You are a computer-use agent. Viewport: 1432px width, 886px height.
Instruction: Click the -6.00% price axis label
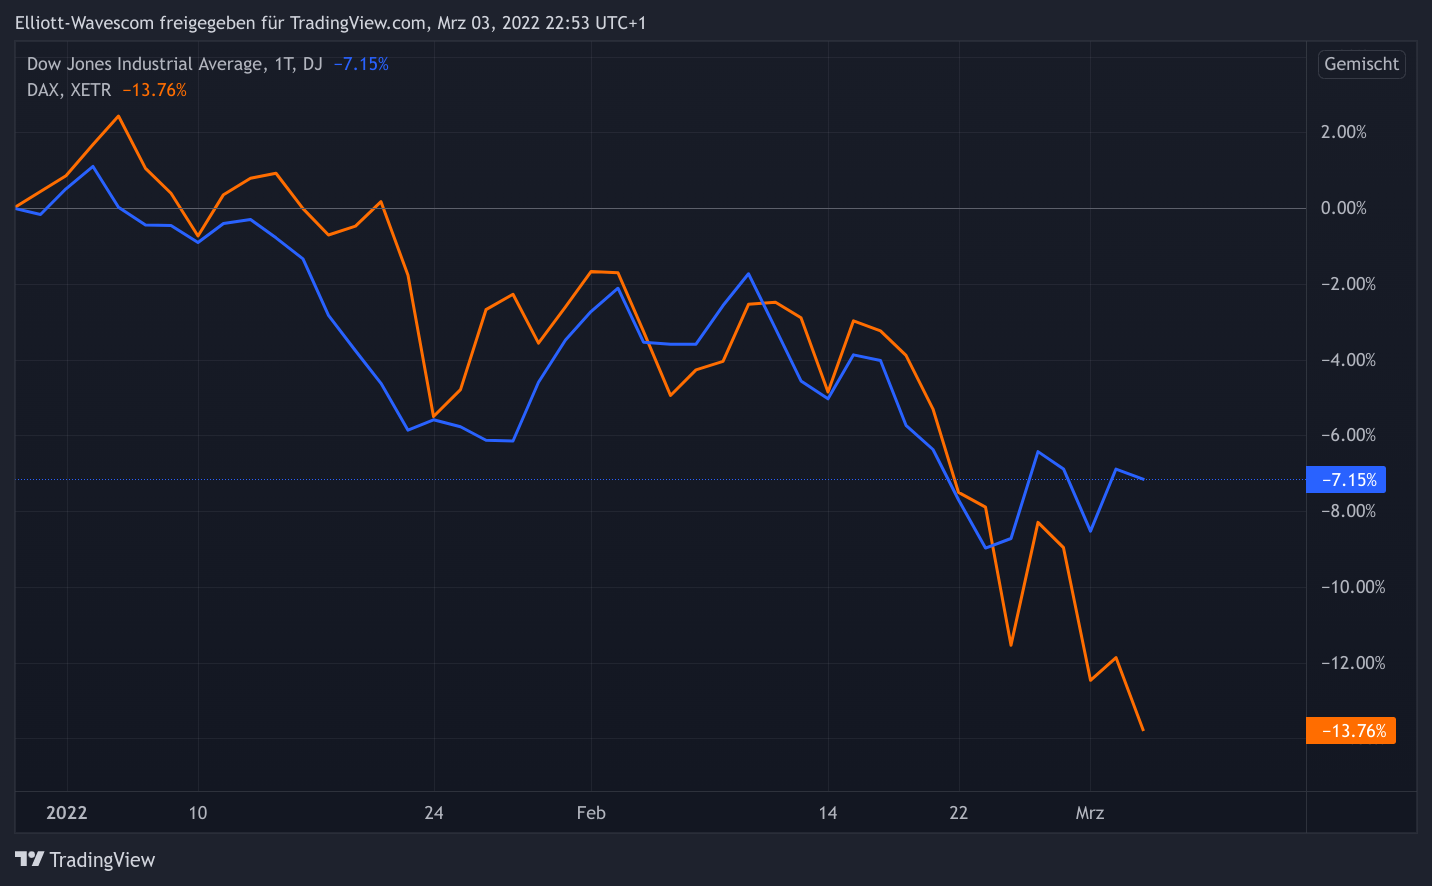tap(1348, 435)
